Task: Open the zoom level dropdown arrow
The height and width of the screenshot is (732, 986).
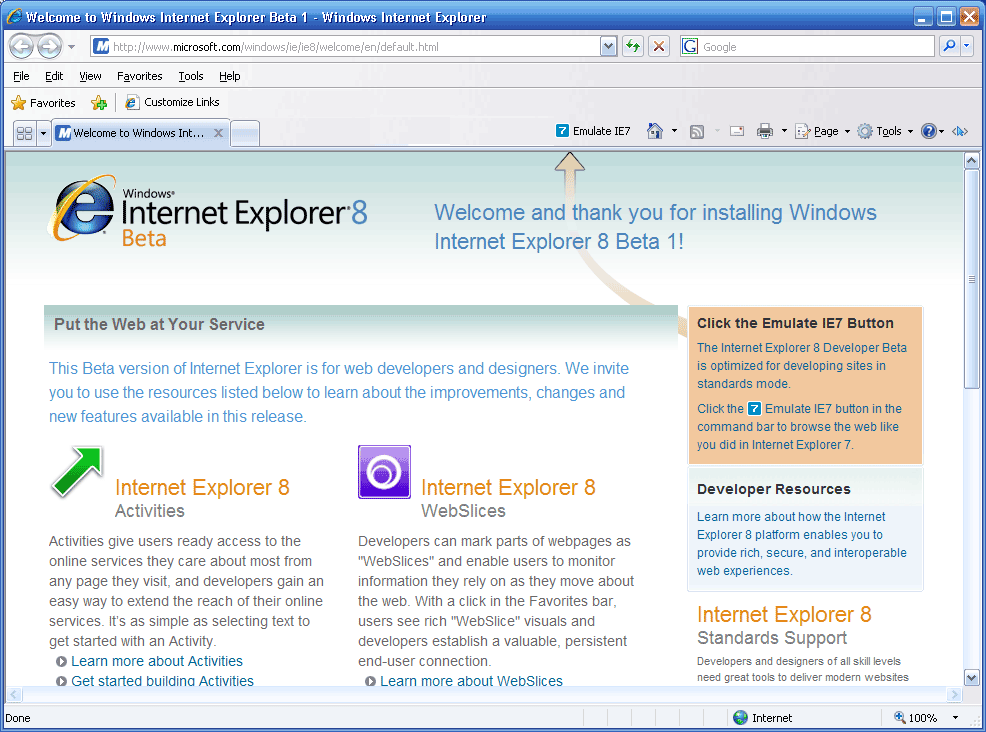Action: (x=955, y=718)
